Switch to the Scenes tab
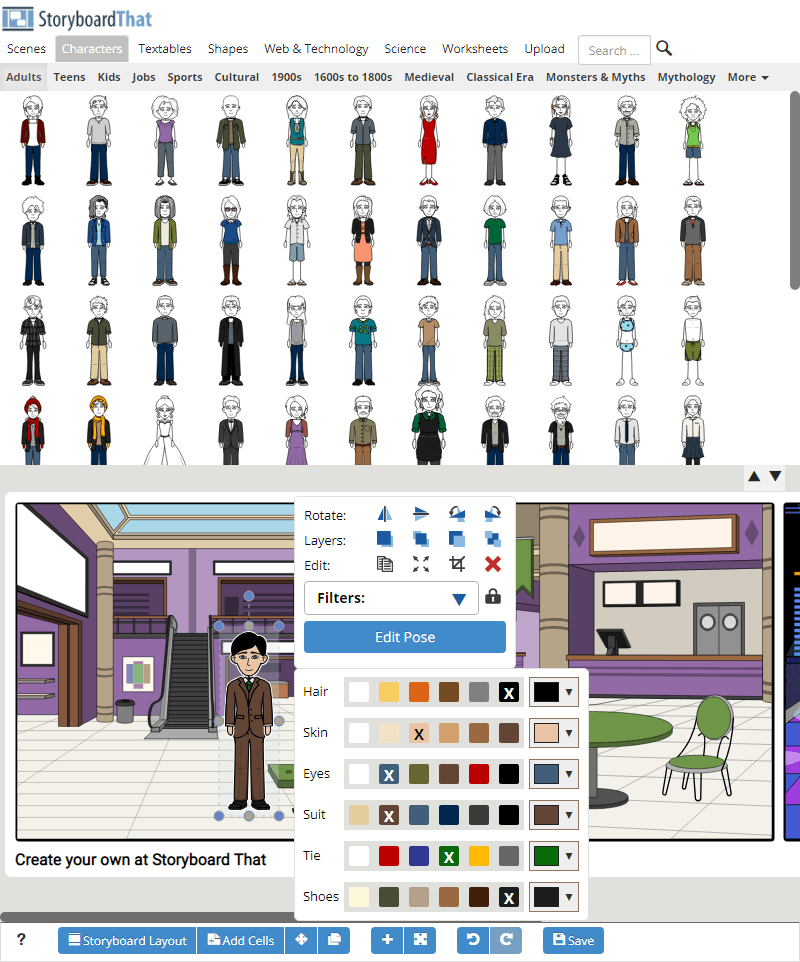Screen dimensions: 800x962 click(x=27, y=49)
